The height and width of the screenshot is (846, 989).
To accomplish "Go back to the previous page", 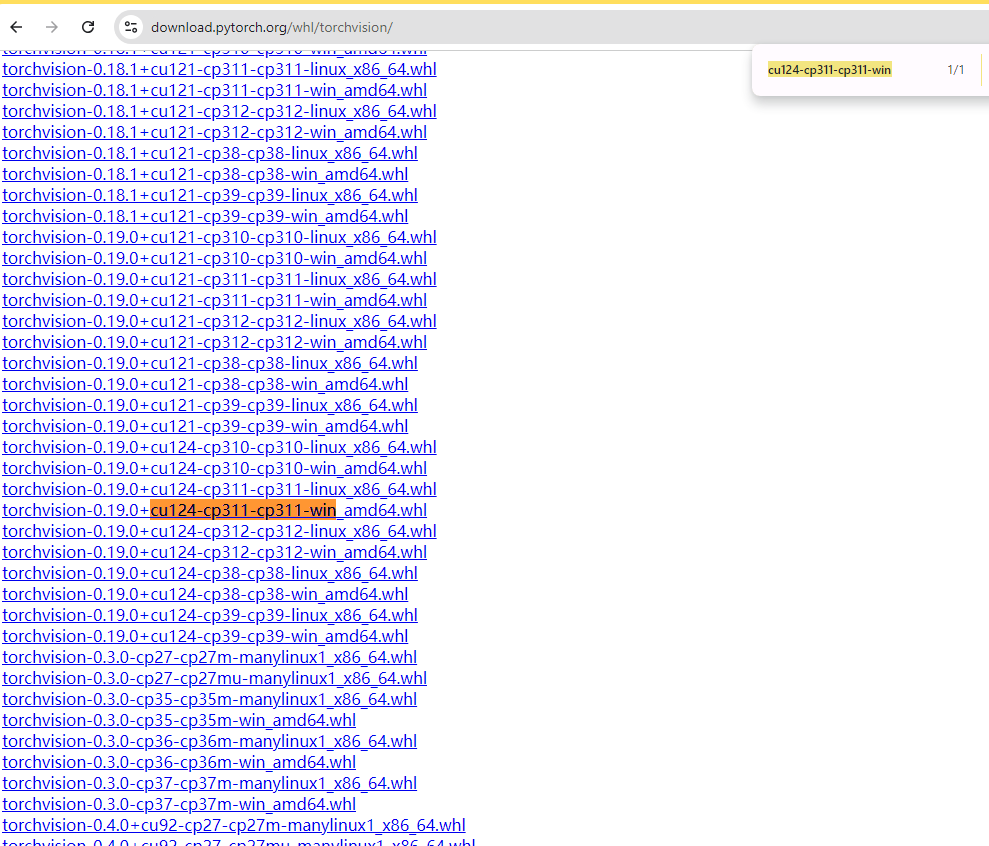I will [16, 27].
